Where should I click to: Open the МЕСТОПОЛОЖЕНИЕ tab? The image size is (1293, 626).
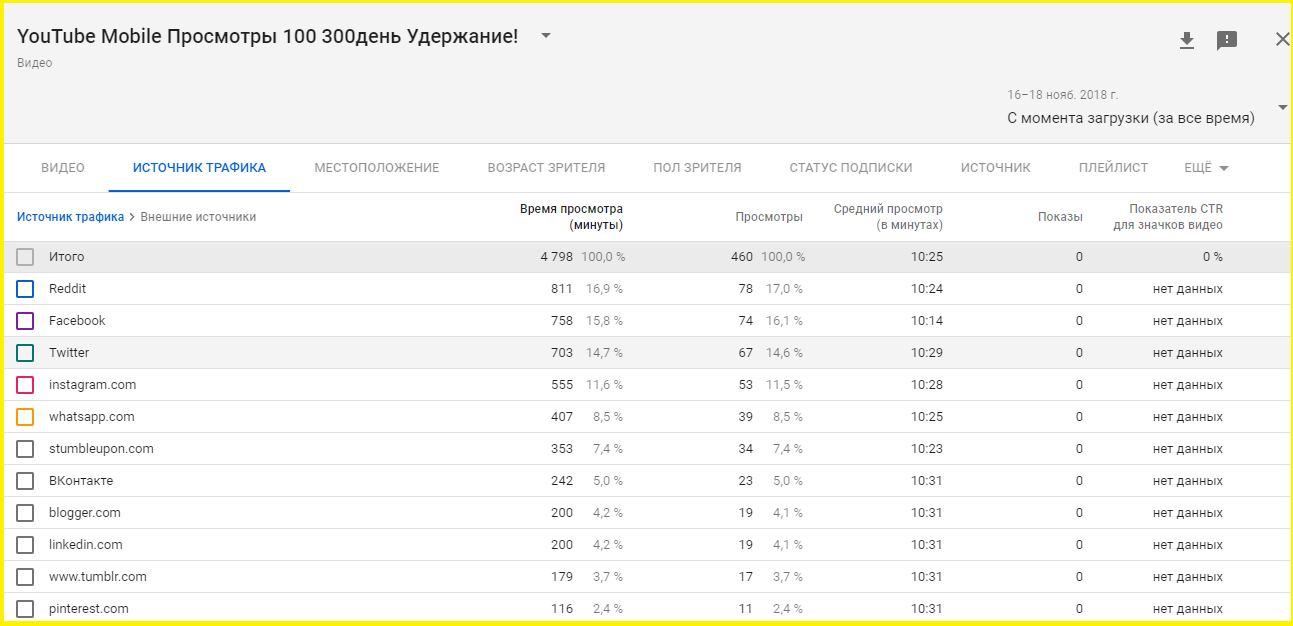point(377,168)
